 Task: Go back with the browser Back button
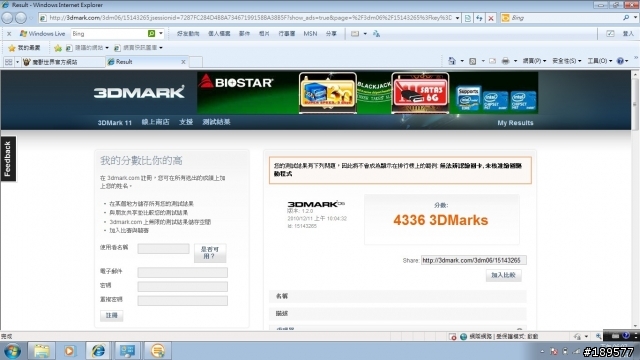click(7, 18)
